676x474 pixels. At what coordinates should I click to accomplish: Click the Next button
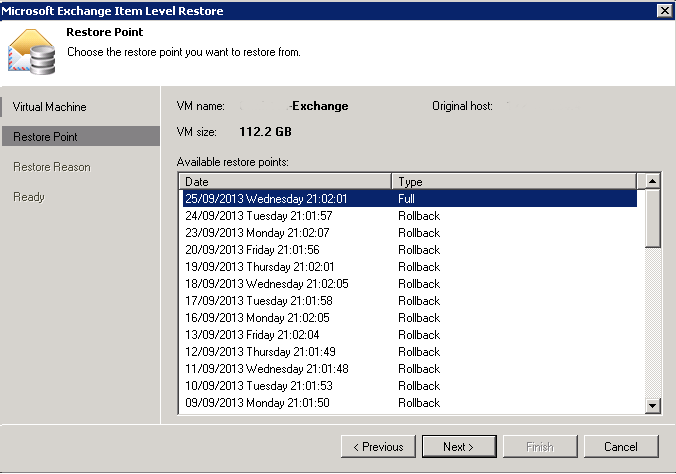coord(459,446)
